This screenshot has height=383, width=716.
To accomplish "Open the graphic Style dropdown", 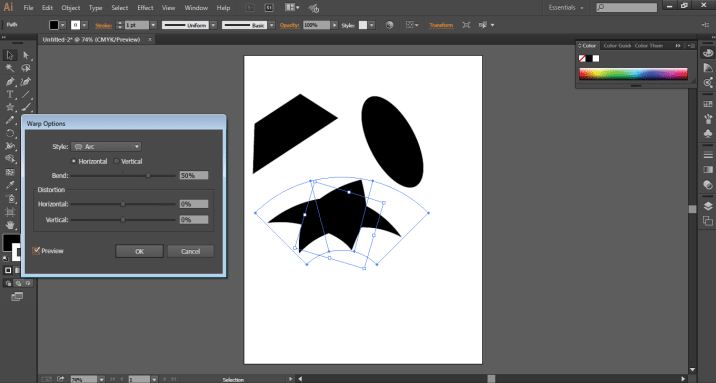I will pyautogui.click(x=372, y=26).
